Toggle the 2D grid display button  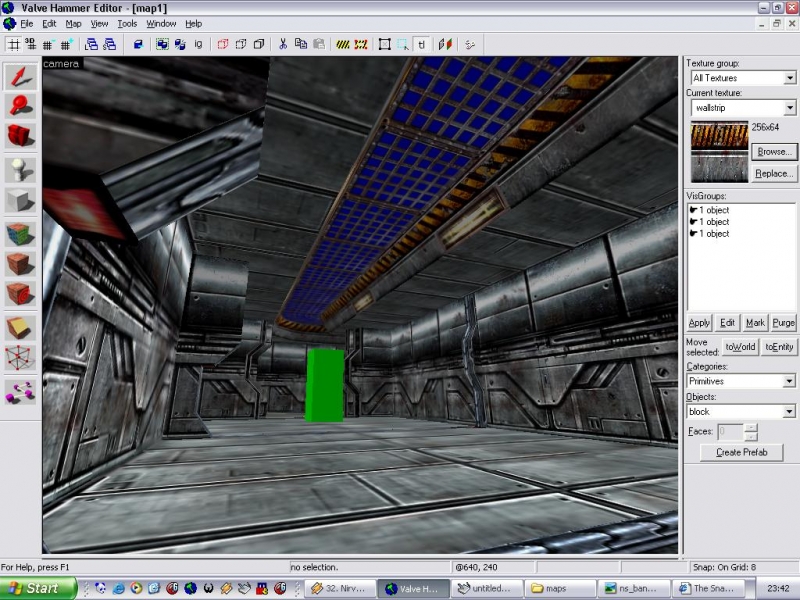coord(13,44)
